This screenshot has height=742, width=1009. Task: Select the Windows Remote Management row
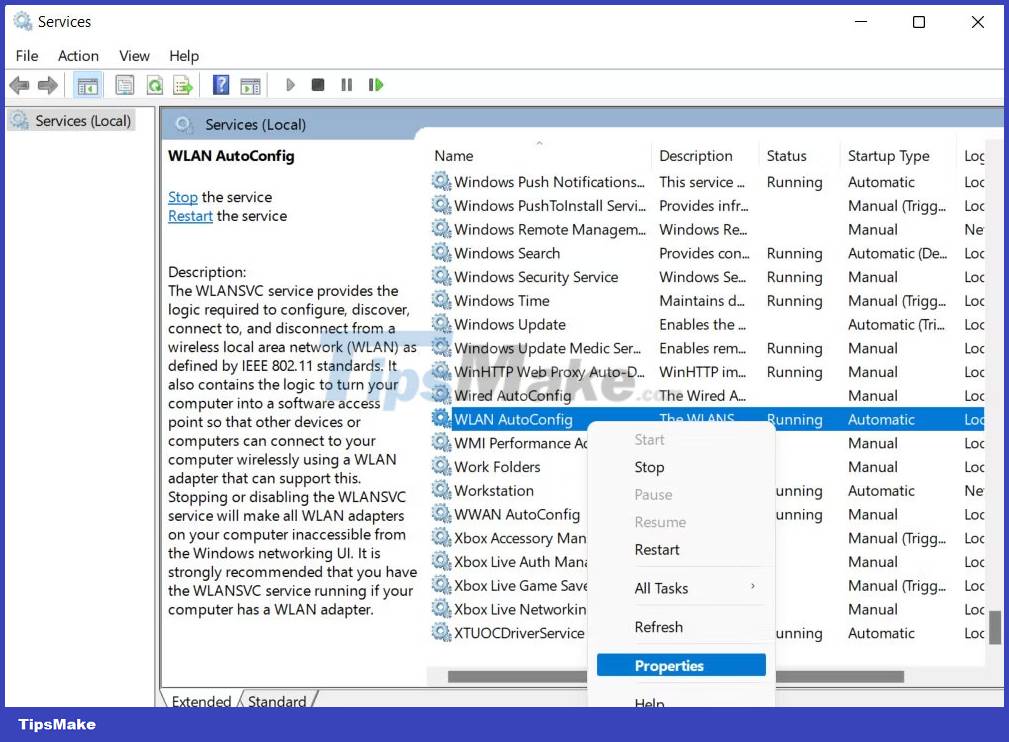coord(706,230)
